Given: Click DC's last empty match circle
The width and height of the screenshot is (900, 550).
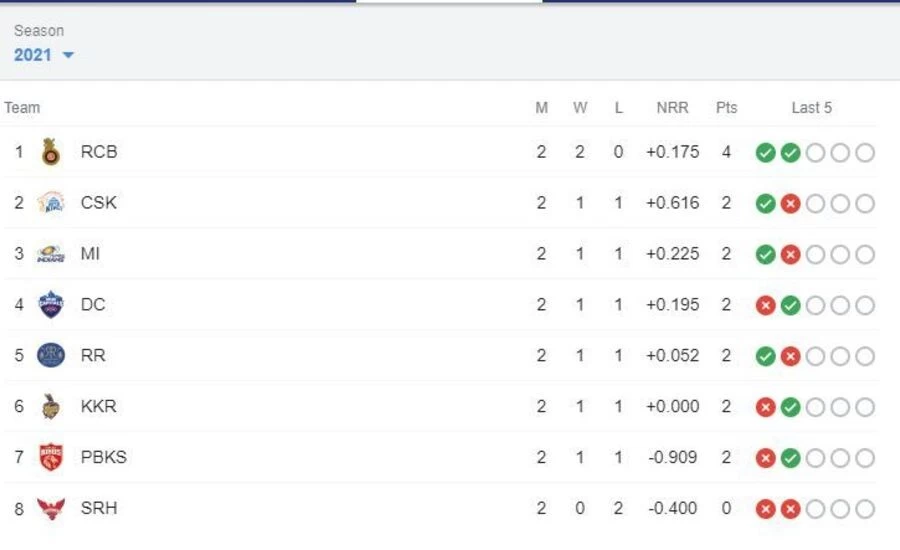Looking at the screenshot, I should (x=865, y=306).
